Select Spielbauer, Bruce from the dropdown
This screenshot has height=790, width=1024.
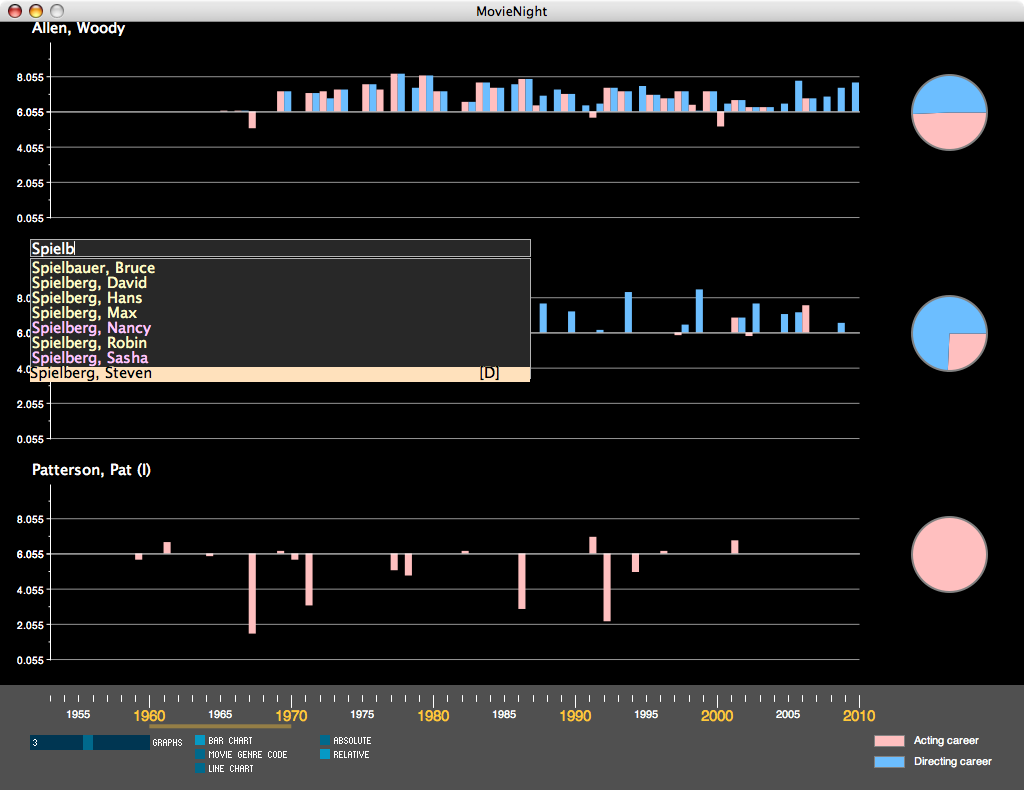click(94, 268)
